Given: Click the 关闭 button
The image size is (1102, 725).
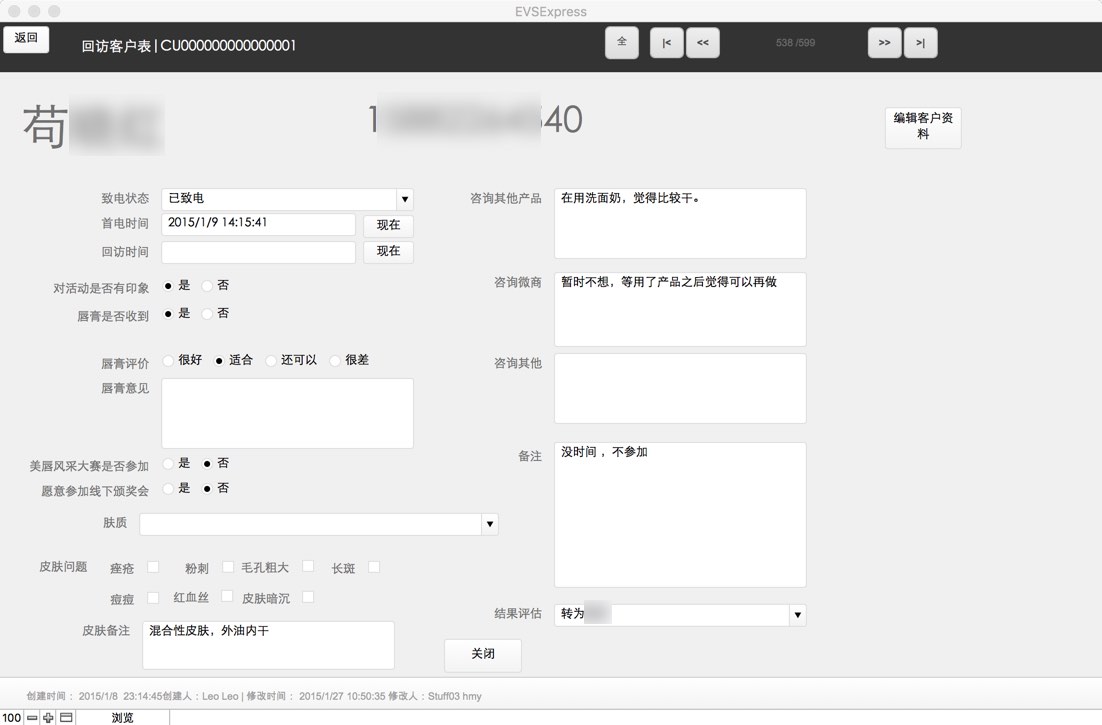Looking at the screenshot, I should tap(483, 654).
